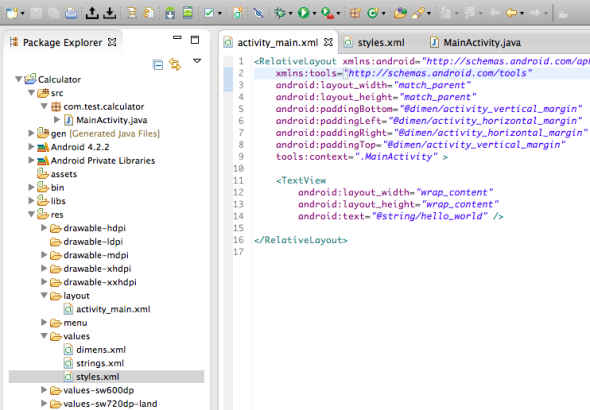Click the Print icon in toolbar
This screenshot has height=410, width=590.
71,13
